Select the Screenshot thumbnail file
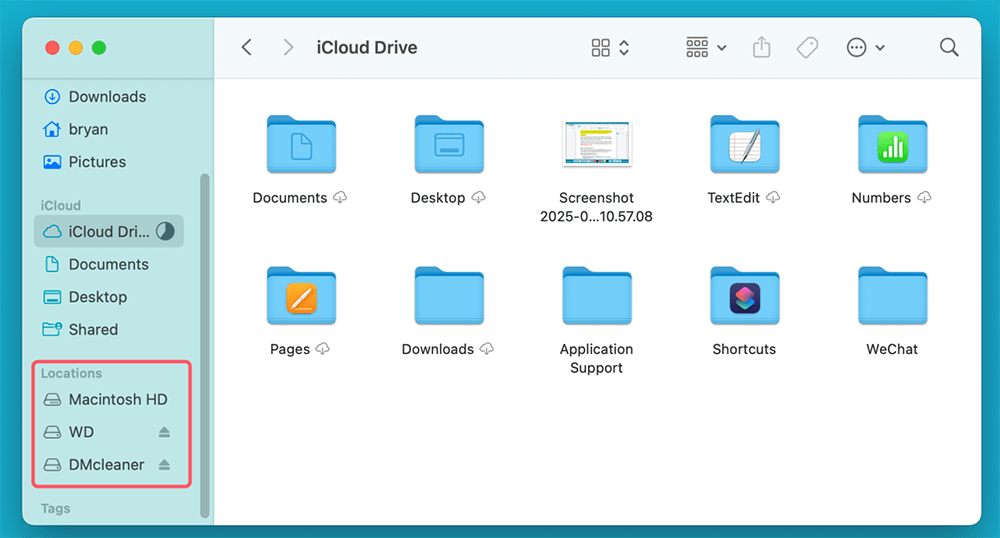 point(597,143)
